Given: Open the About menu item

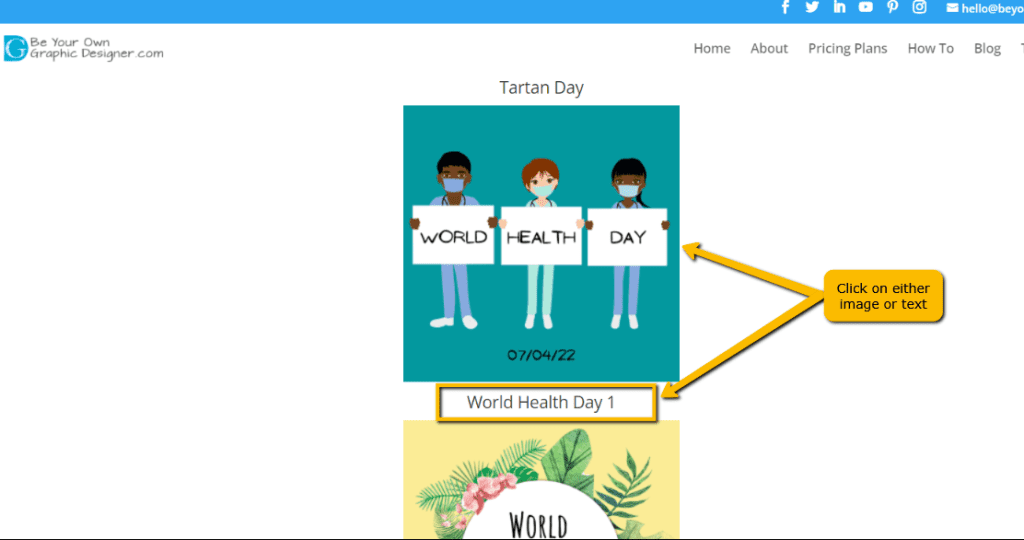Looking at the screenshot, I should point(769,48).
